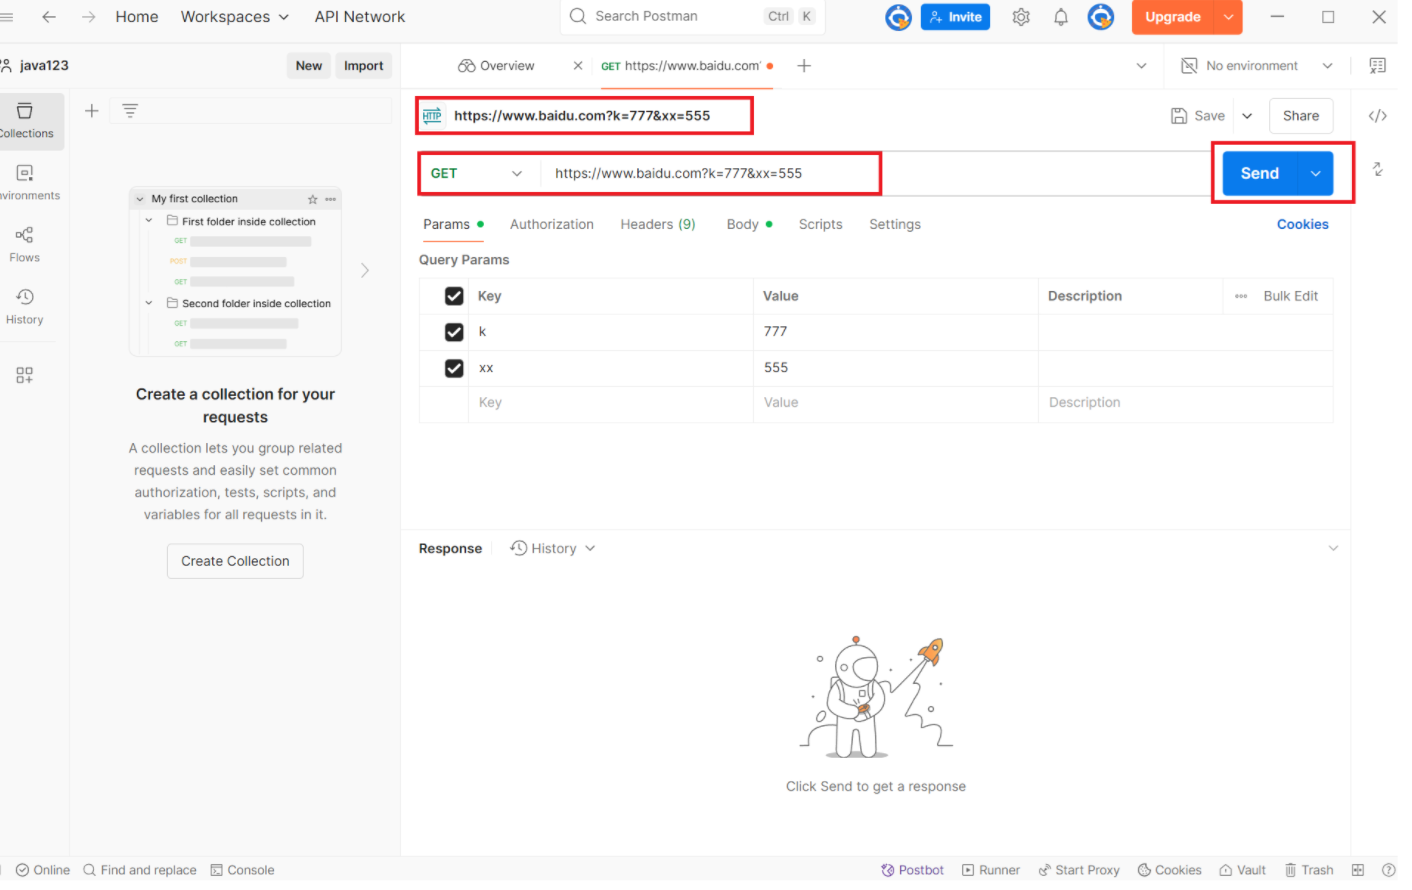Click Bulk Edit
The width and height of the screenshot is (1412, 890).
click(1290, 296)
